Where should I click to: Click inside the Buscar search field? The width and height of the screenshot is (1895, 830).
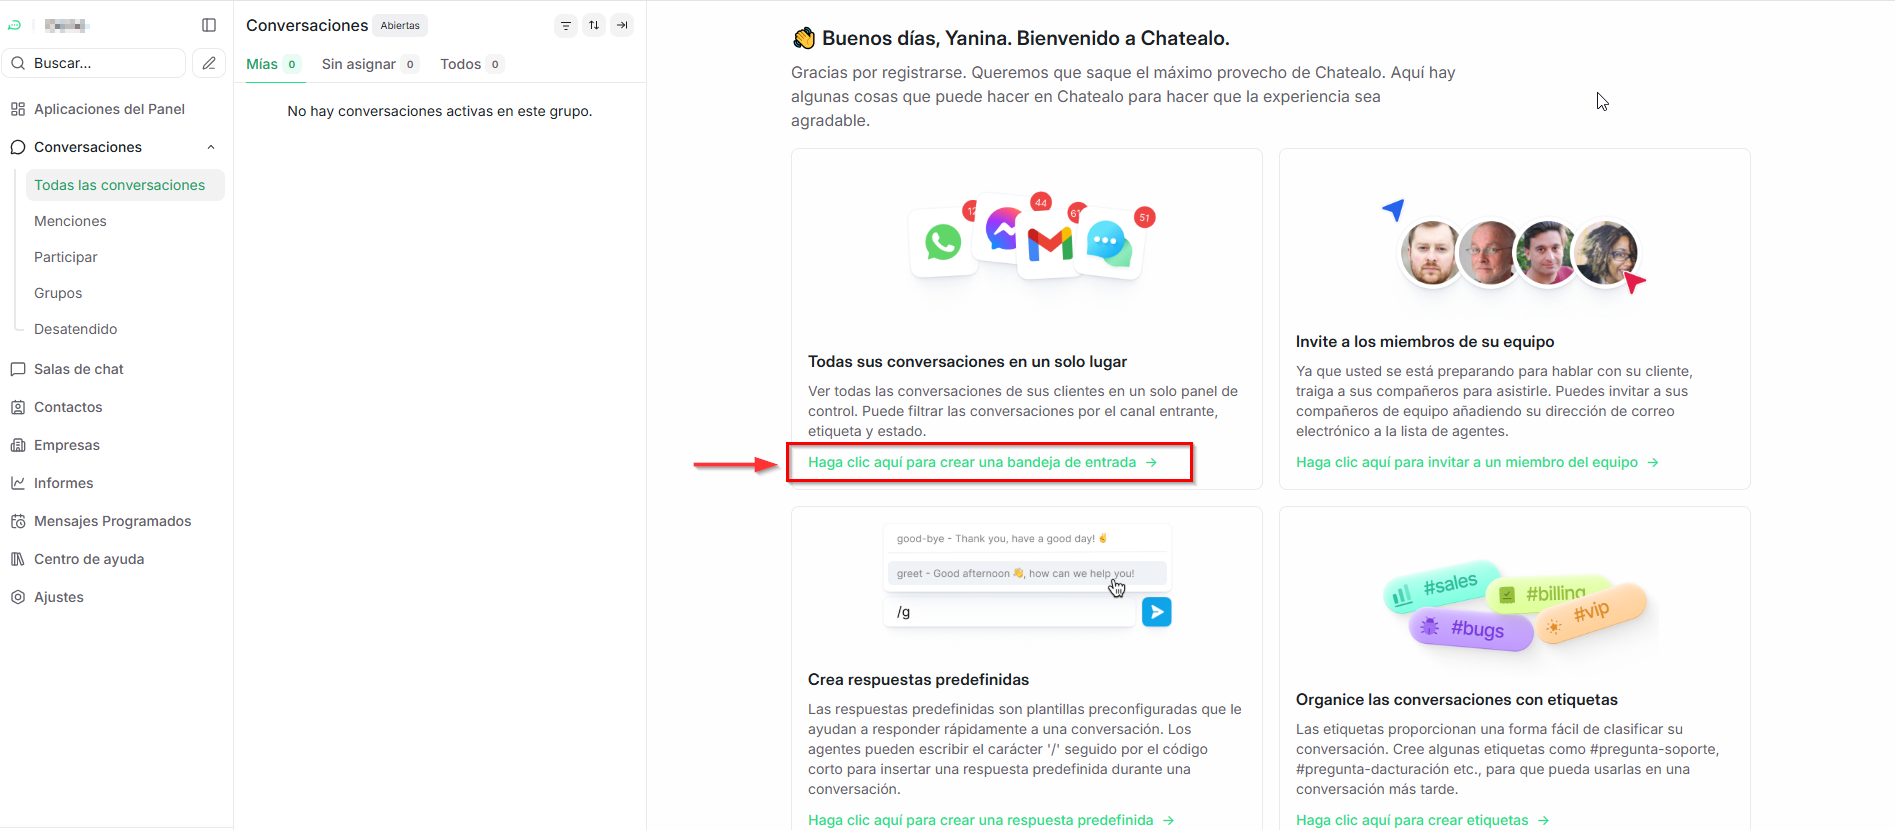click(x=100, y=63)
